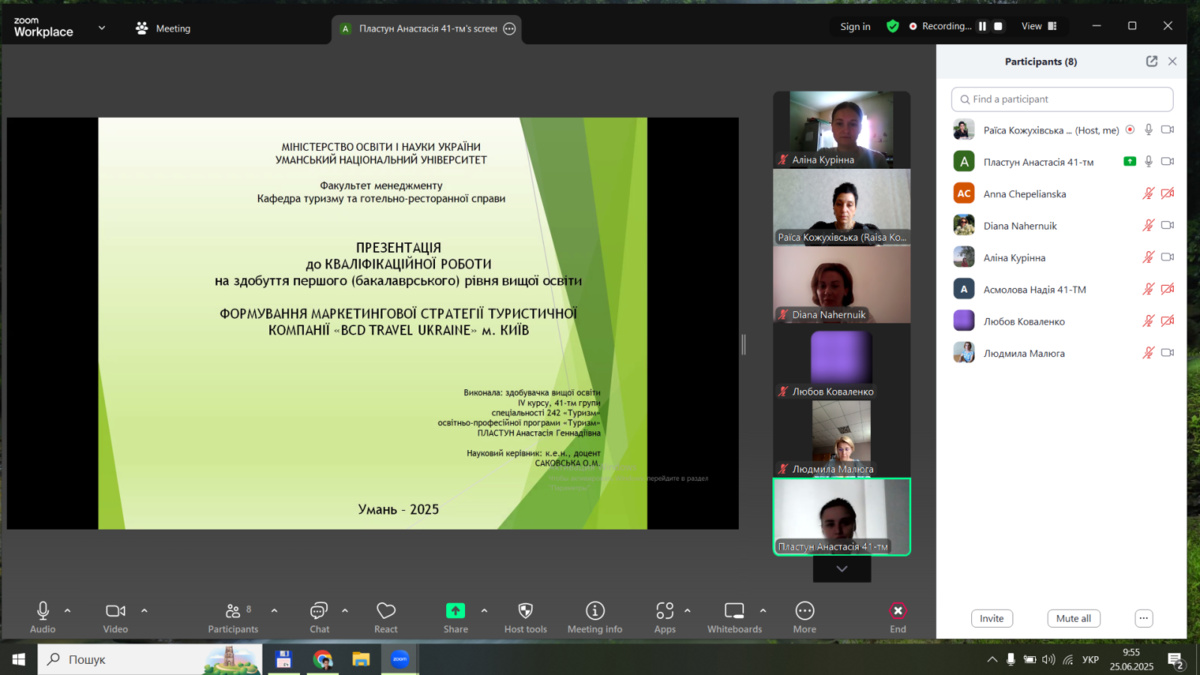Open Host tools shield icon
This screenshot has width=1200, height=675.
[525, 610]
